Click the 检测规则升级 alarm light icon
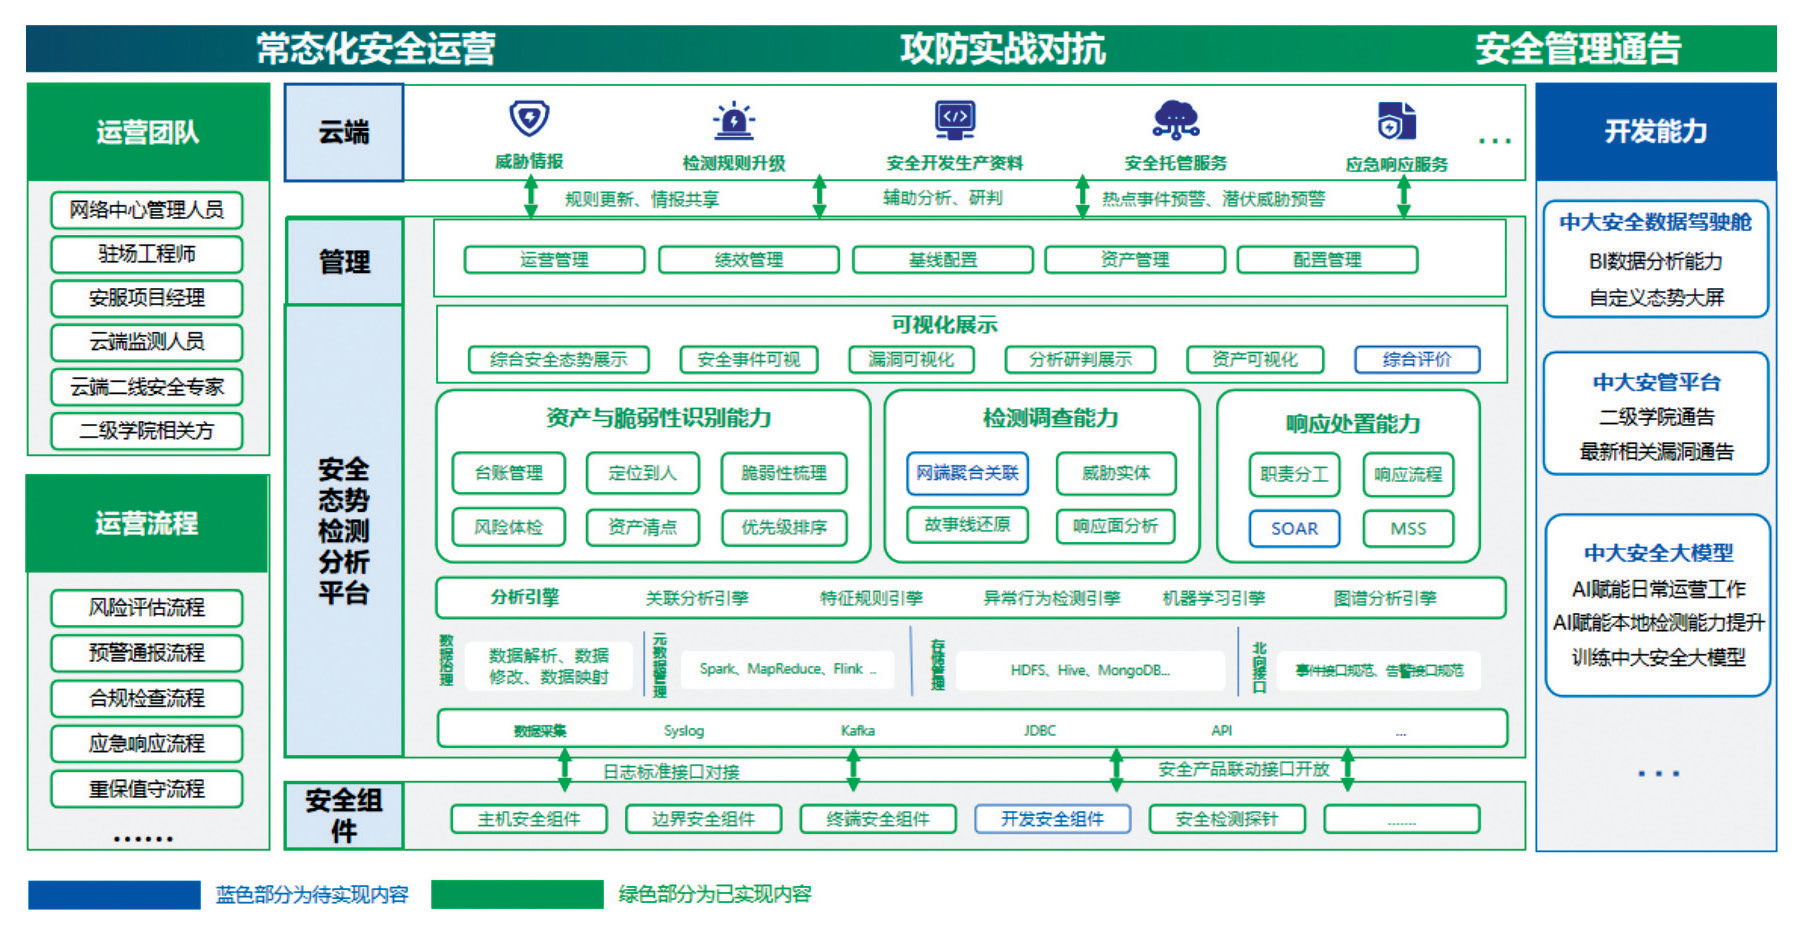This screenshot has width=1814, height=949. [734, 121]
